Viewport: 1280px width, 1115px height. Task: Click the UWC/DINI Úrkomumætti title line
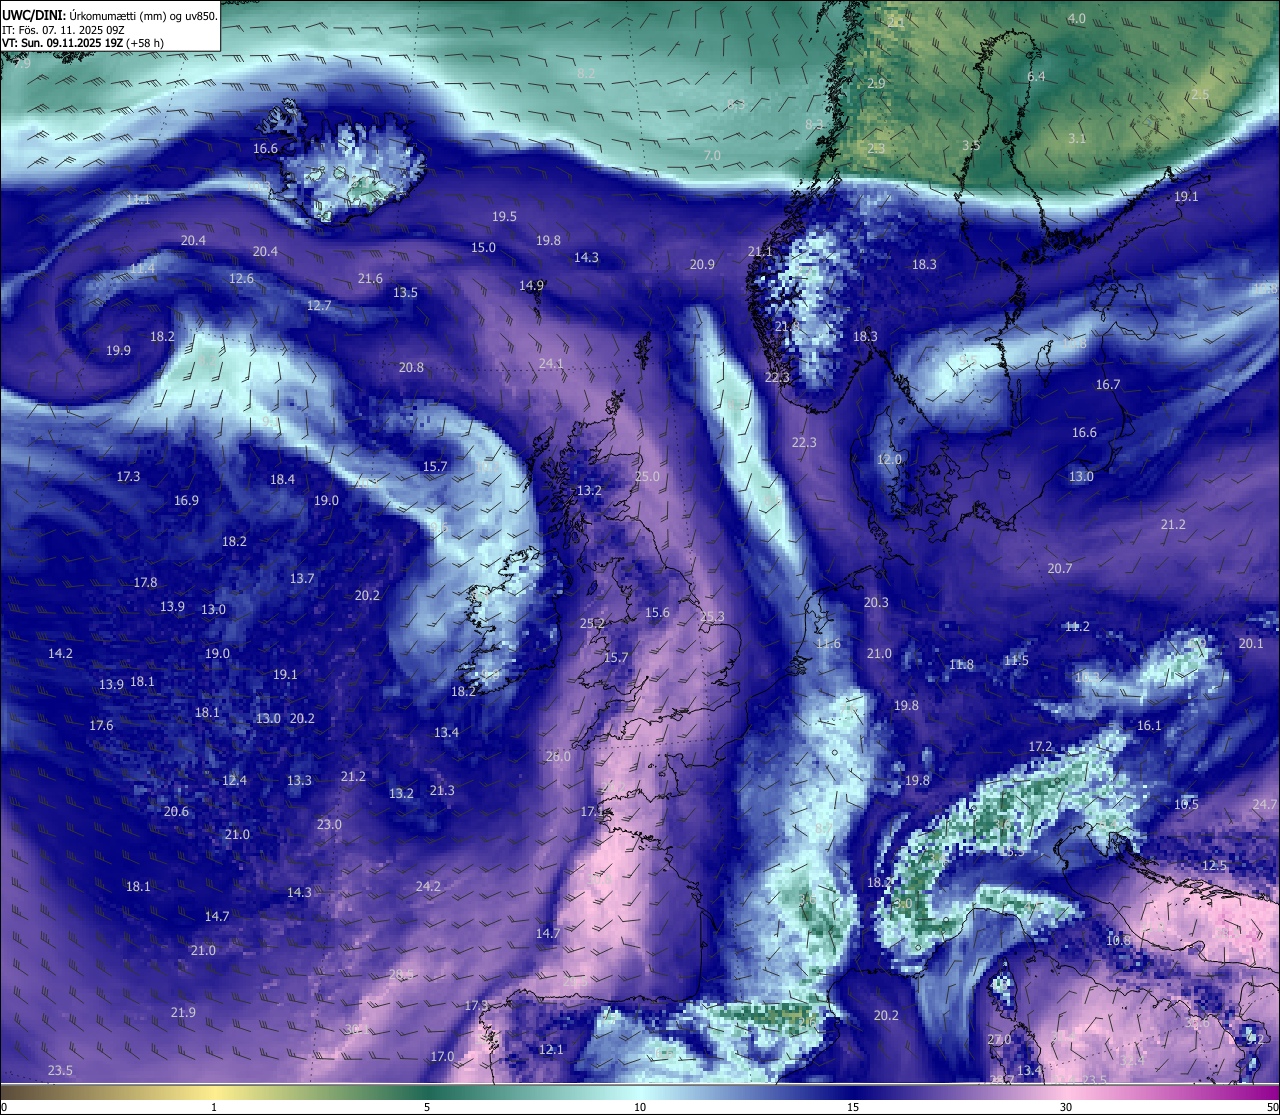pyautogui.click(x=109, y=16)
